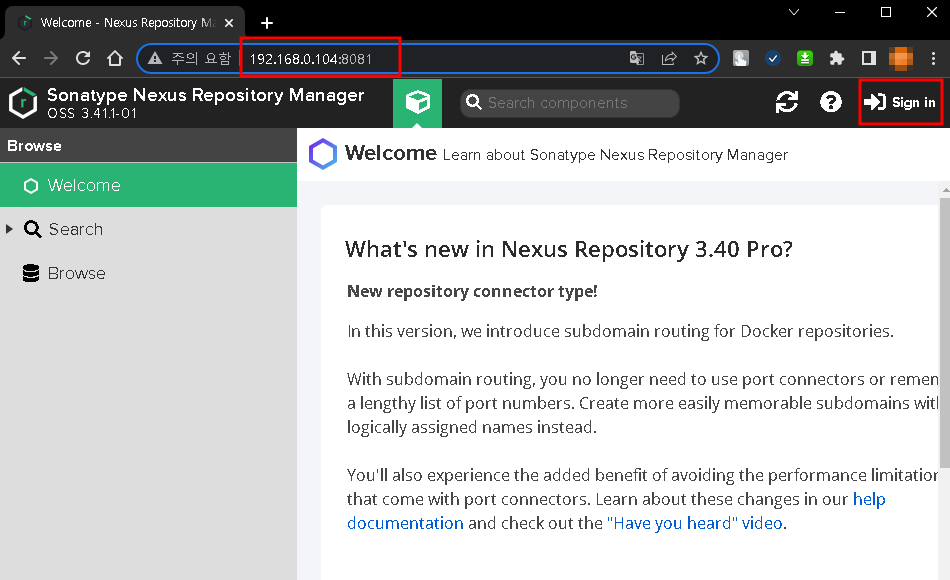Click the magnifier icon next to Search
Screen dimensions: 950x580
click(33, 229)
